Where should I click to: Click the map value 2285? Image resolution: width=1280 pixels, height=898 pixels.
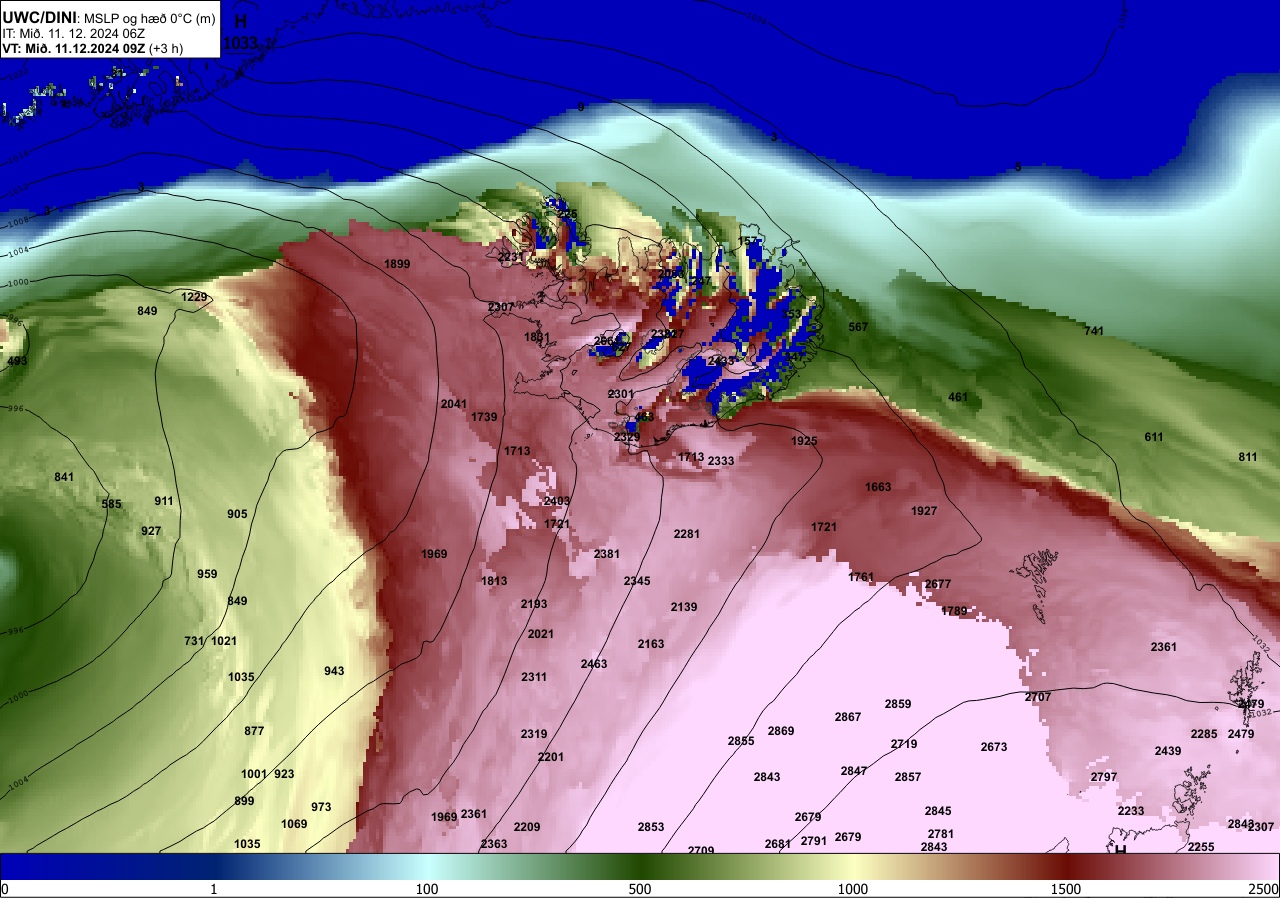(1204, 734)
